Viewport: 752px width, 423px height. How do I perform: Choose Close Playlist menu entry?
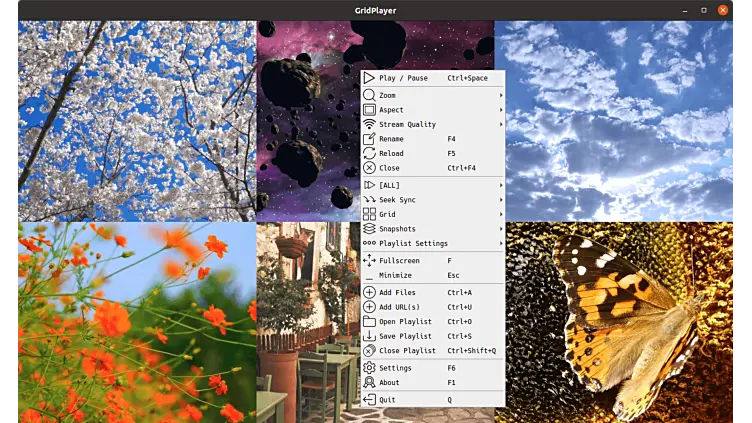407,351
